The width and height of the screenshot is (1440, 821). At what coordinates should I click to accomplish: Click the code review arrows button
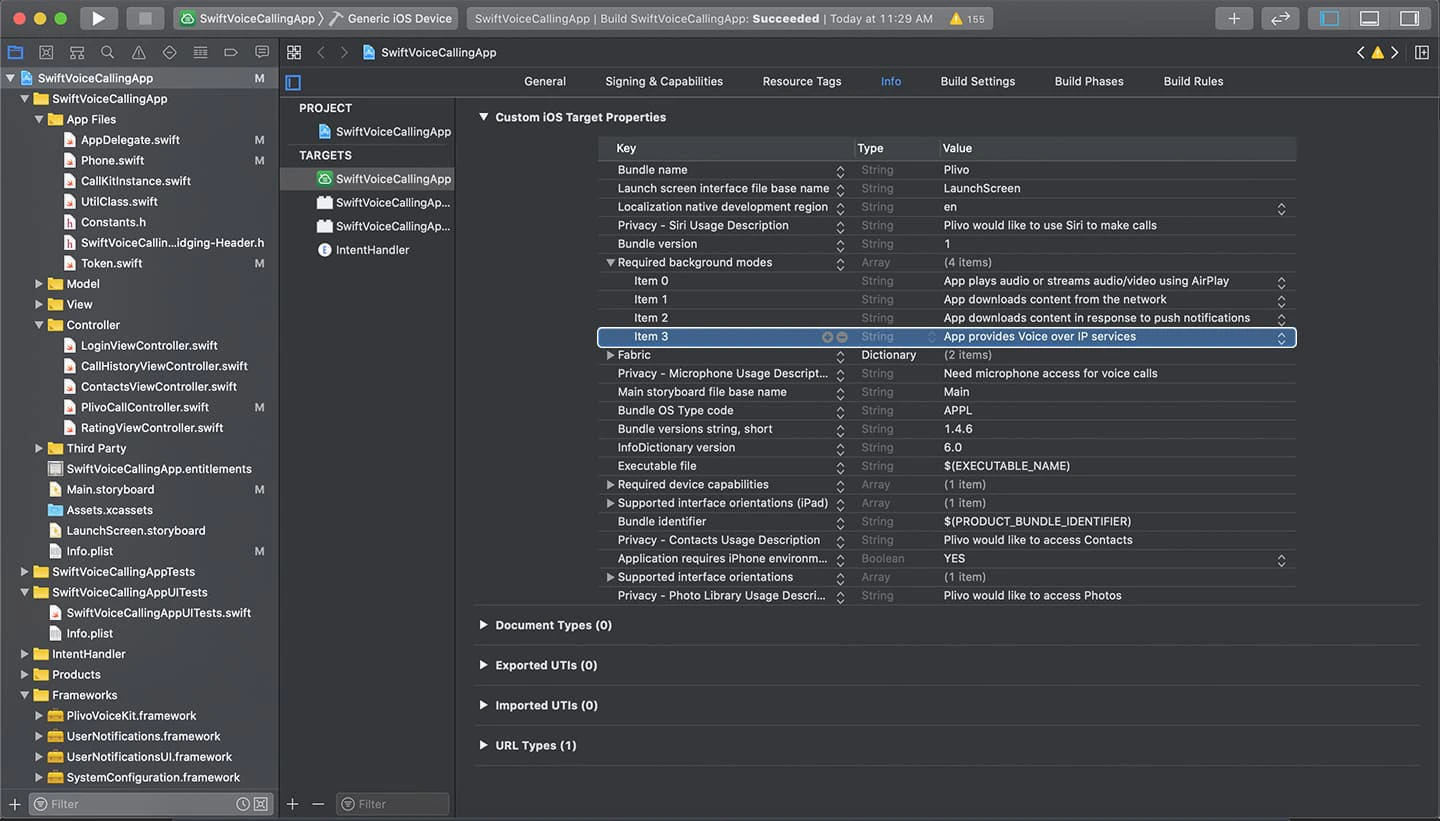(1279, 18)
